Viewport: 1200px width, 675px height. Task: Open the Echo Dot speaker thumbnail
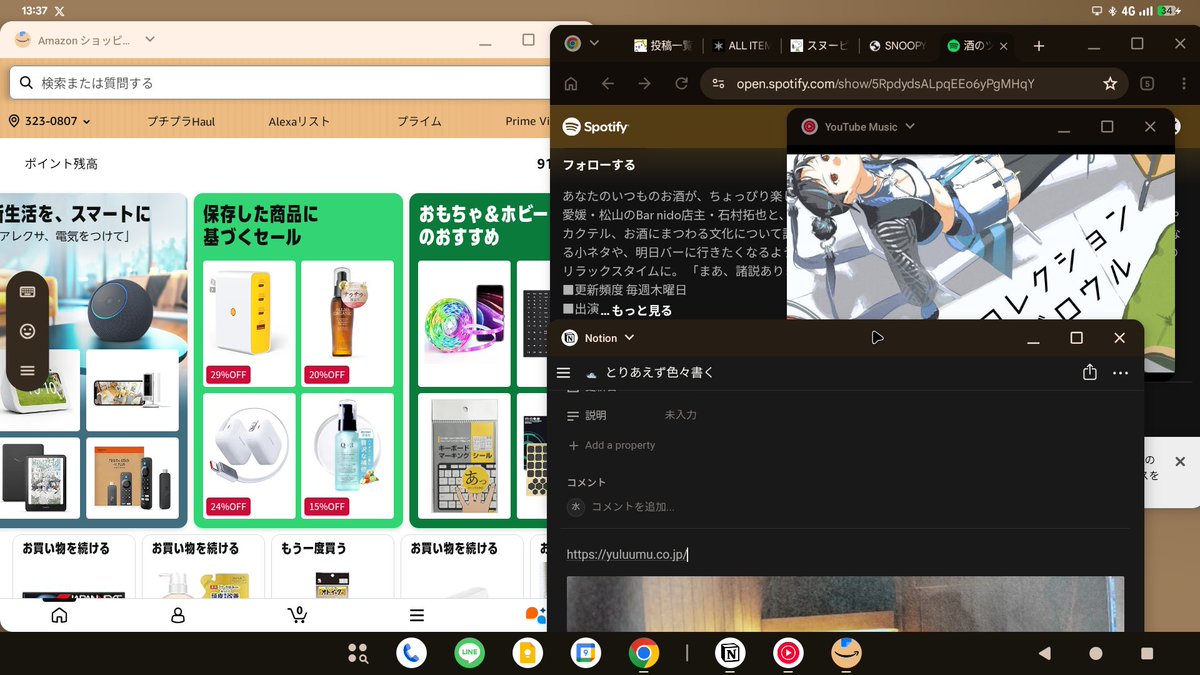pos(132,311)
